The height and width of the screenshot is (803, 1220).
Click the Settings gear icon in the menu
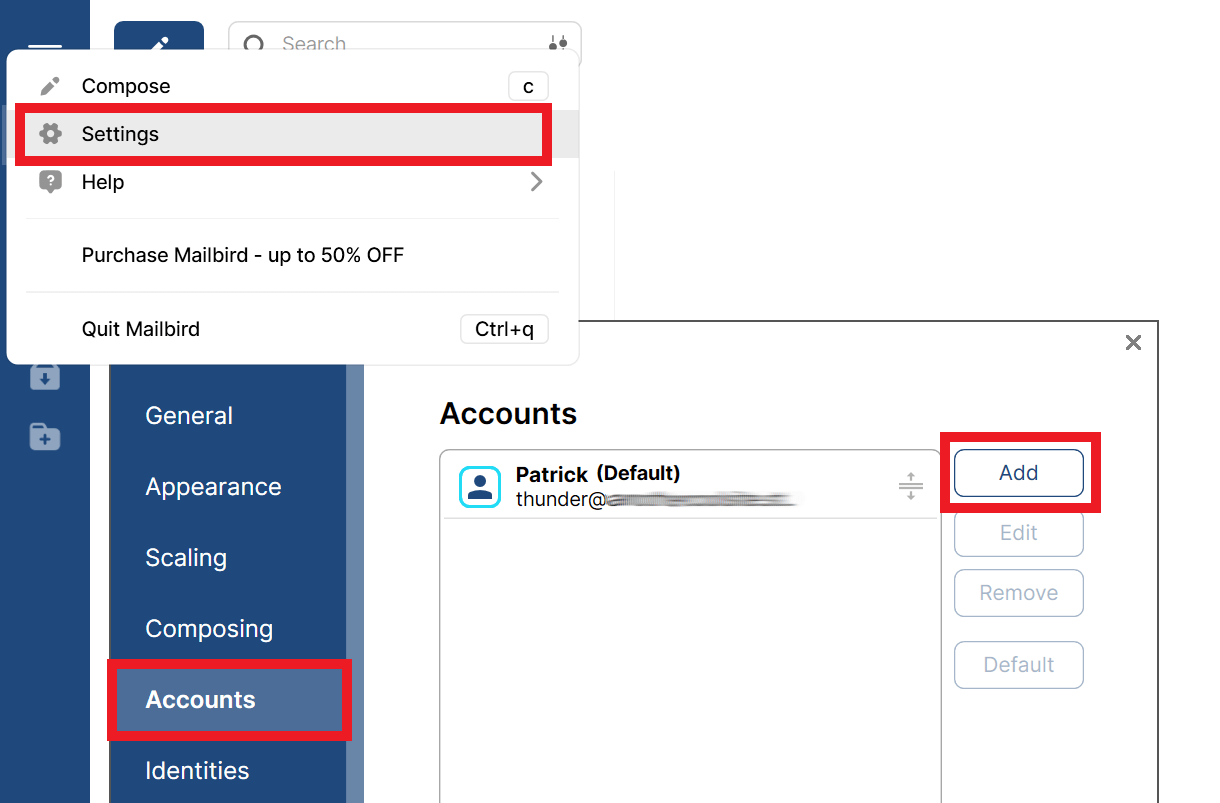50,133
